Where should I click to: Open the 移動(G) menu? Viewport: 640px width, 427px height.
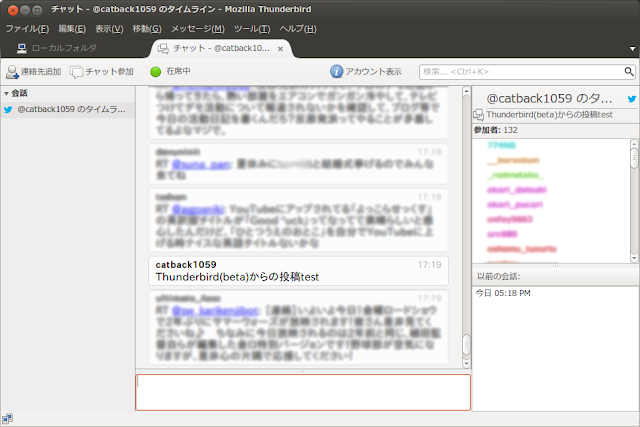(147, 29)
